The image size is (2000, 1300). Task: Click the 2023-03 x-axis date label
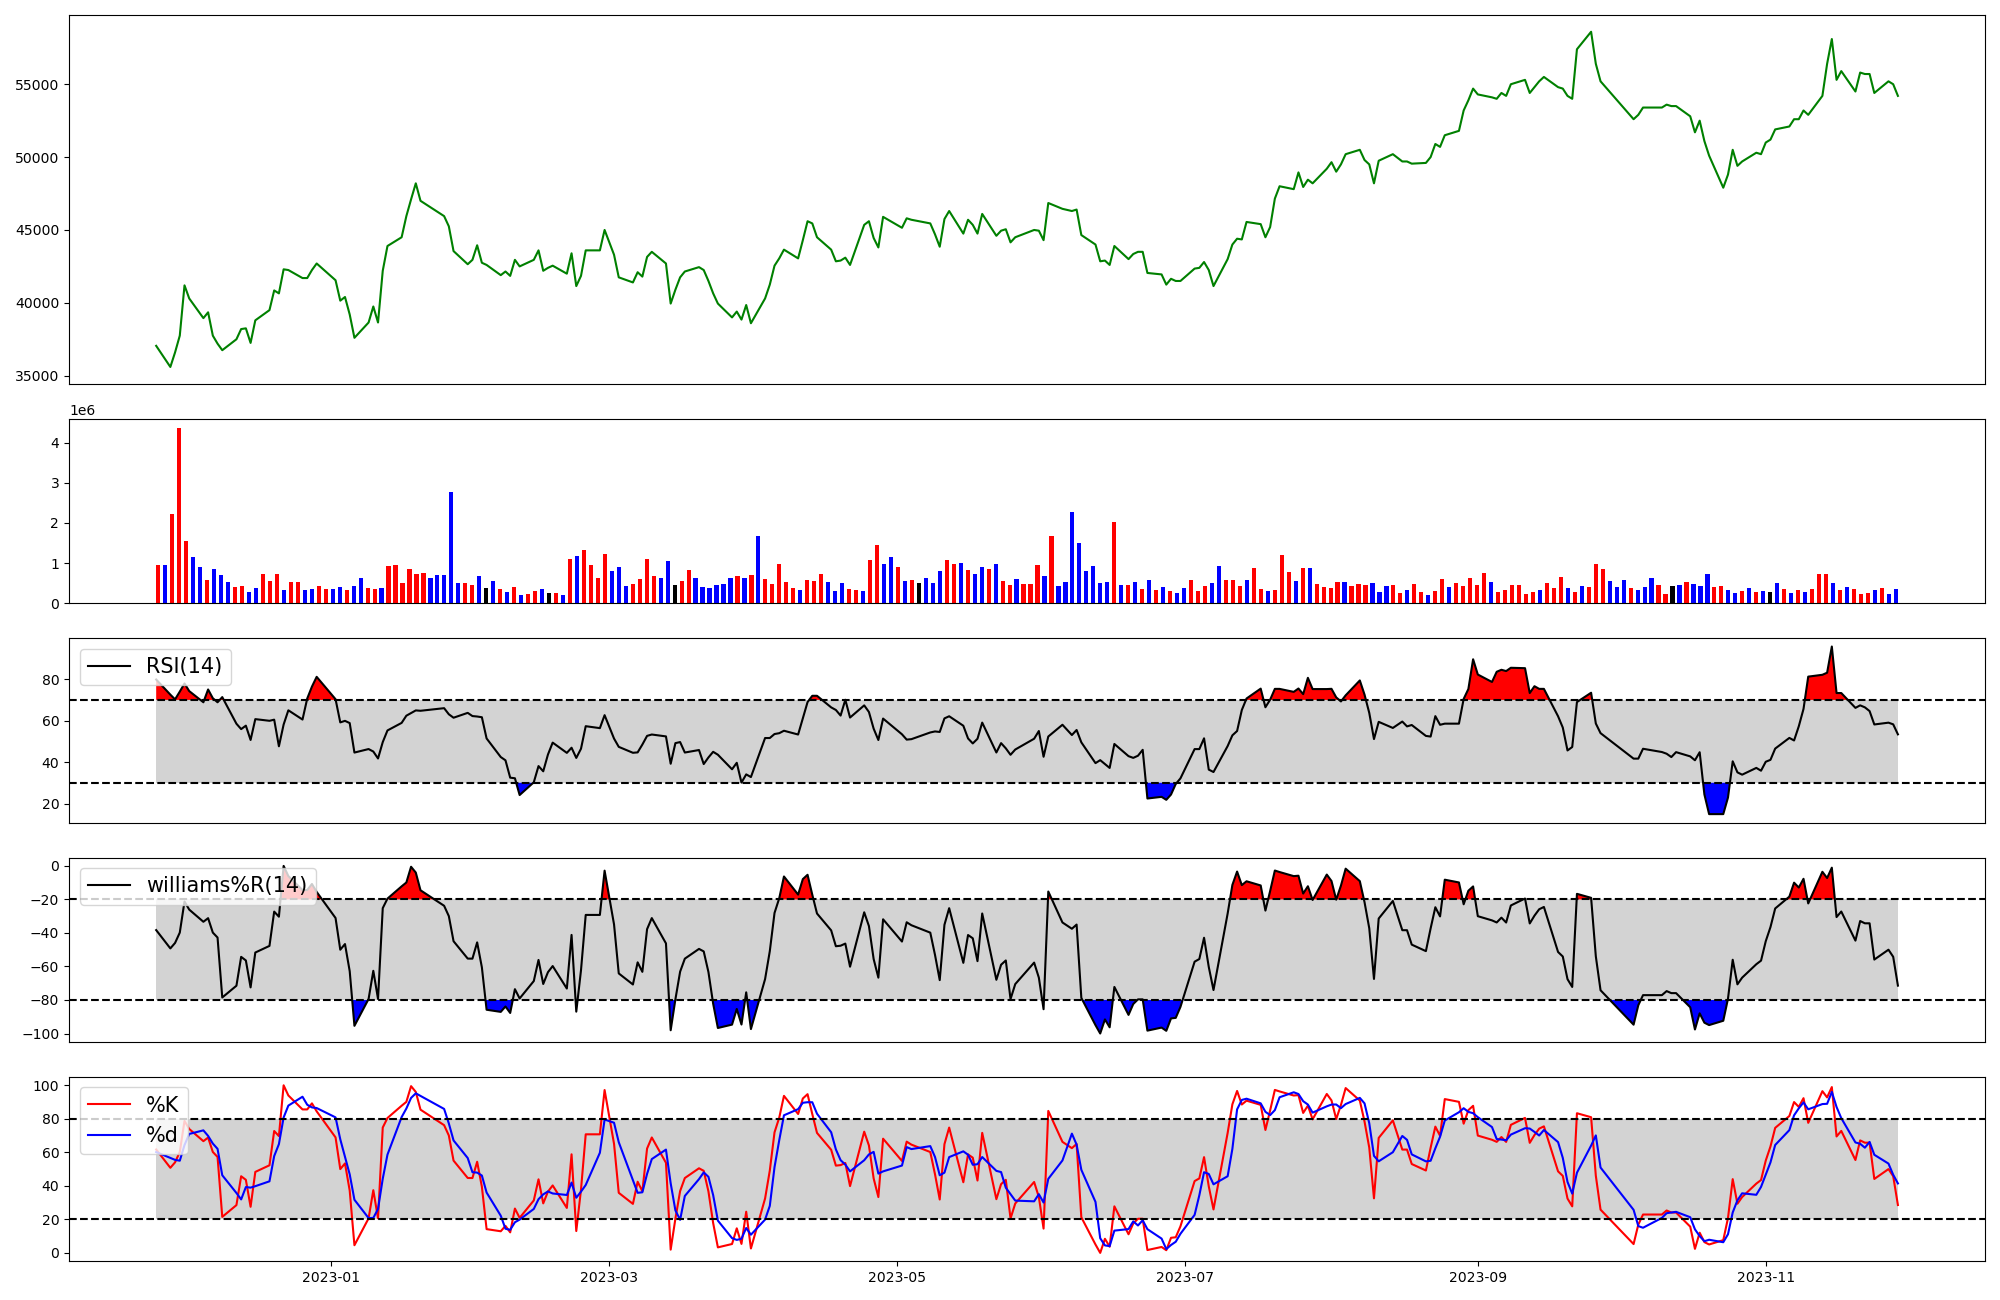click(x=608, y=1277)
